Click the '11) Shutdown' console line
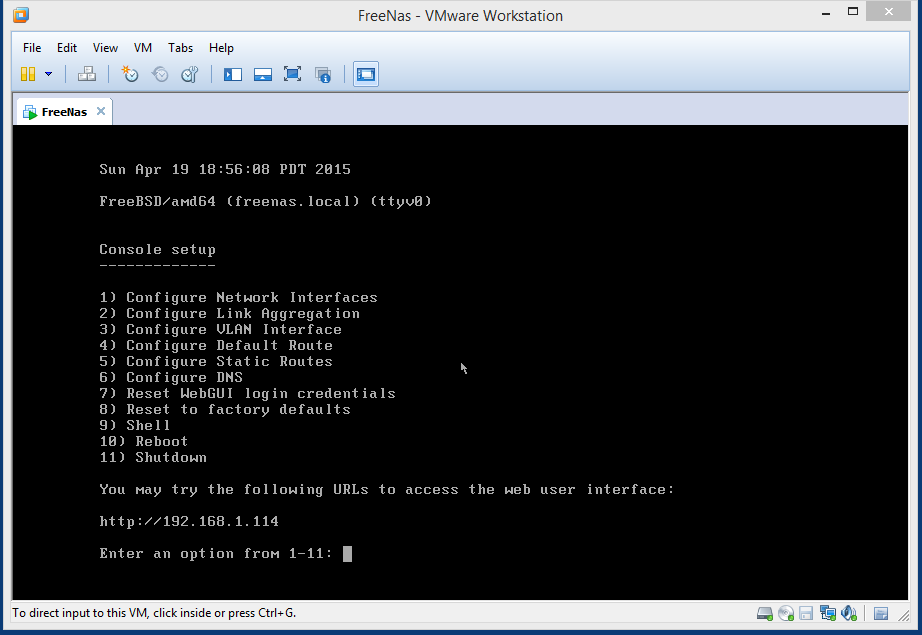The width and height of the screenshot is (922, 635). coord(153,457)
